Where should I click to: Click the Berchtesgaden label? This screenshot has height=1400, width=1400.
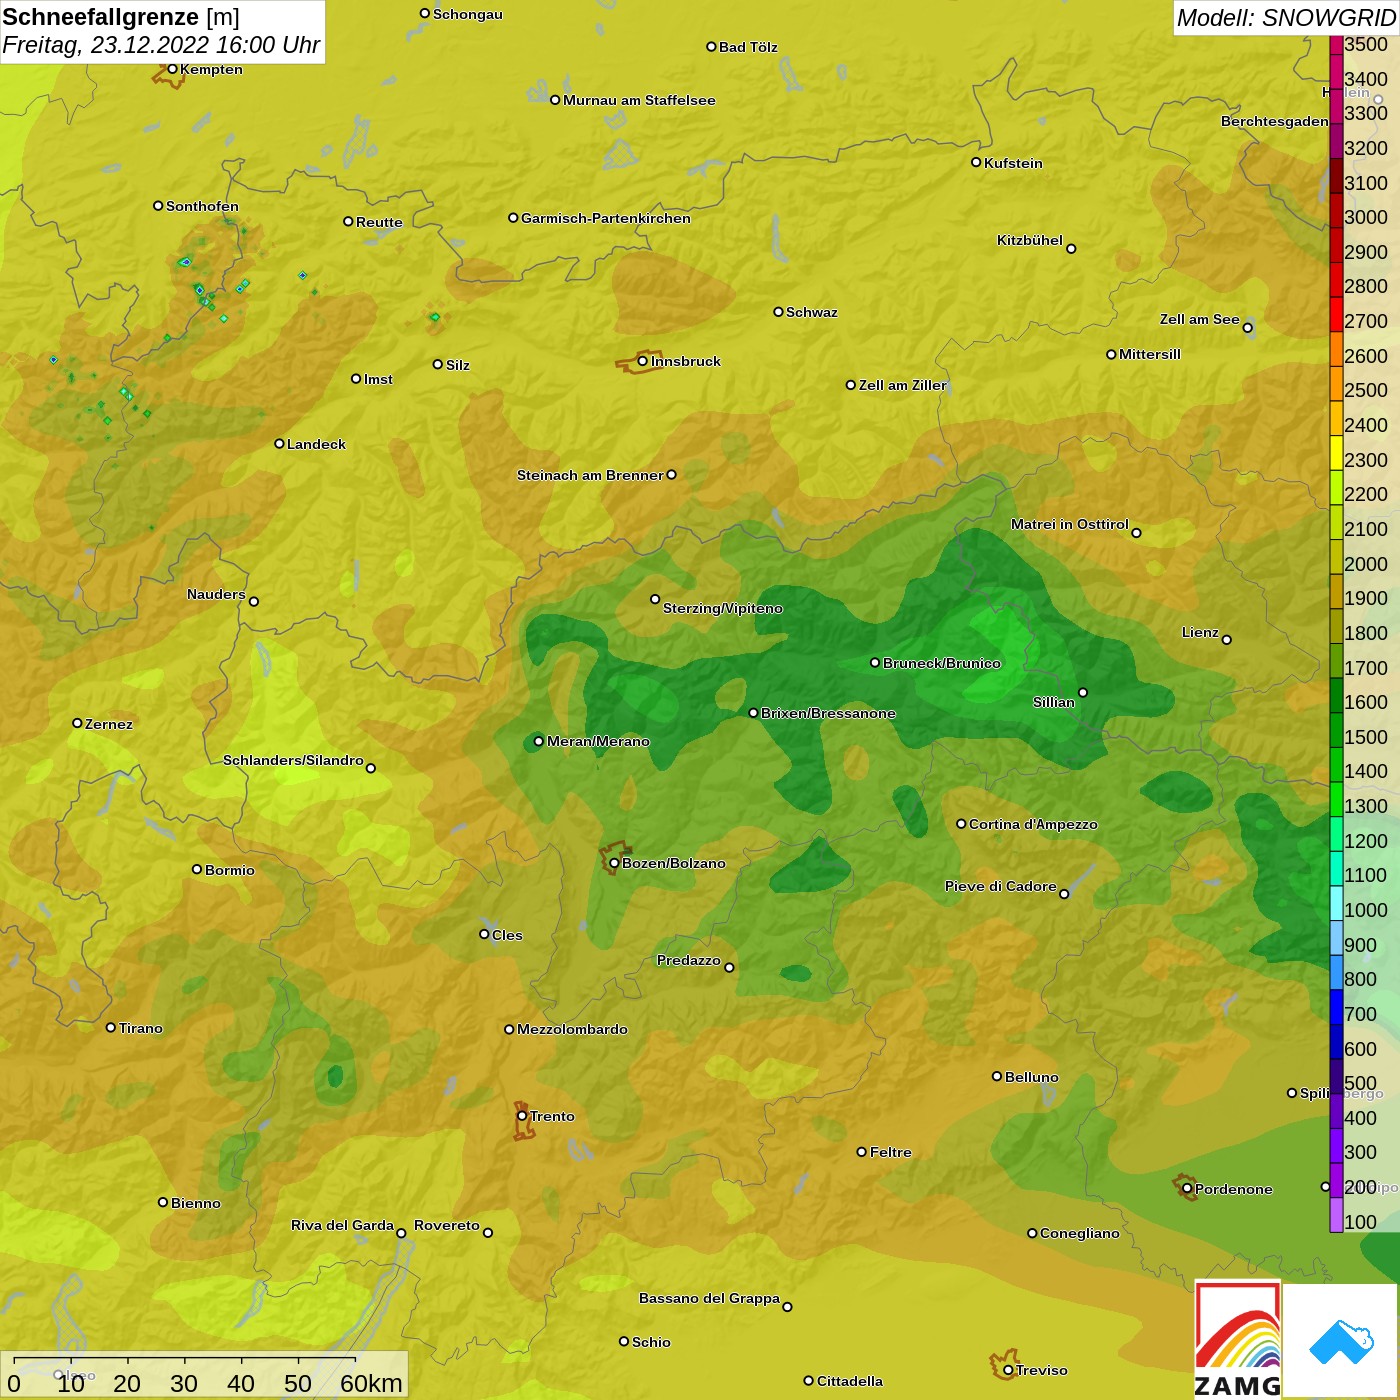tap(1275, 121)
